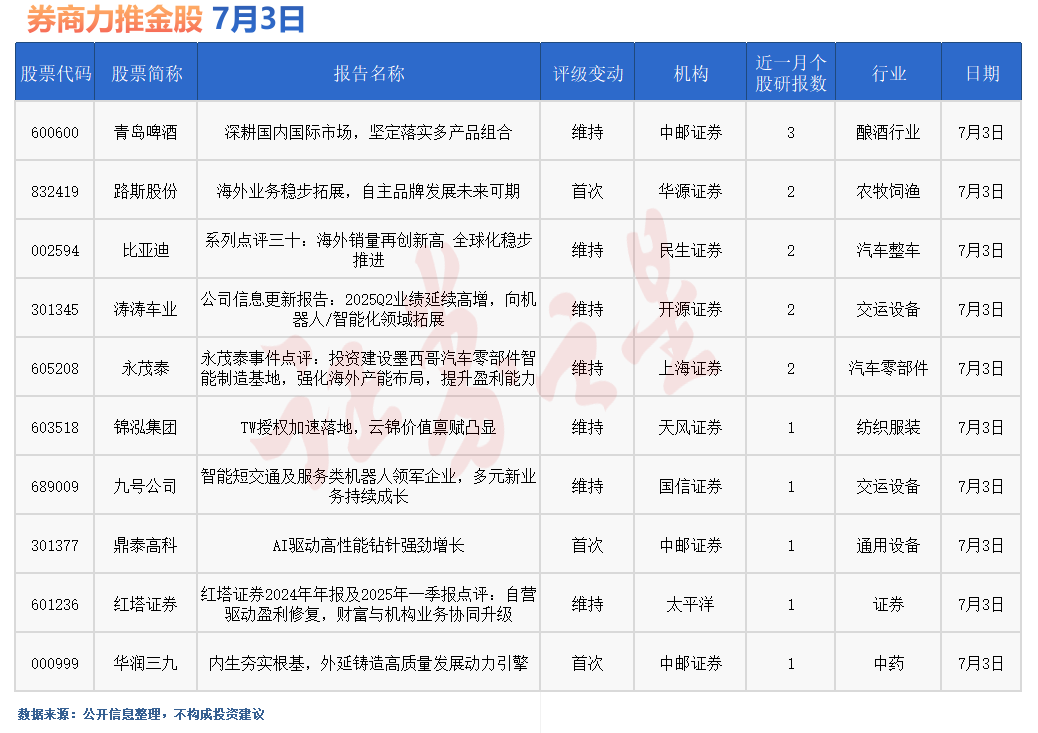
Task: Select the stock name 鼎泰高科
Action: point(146,546)
